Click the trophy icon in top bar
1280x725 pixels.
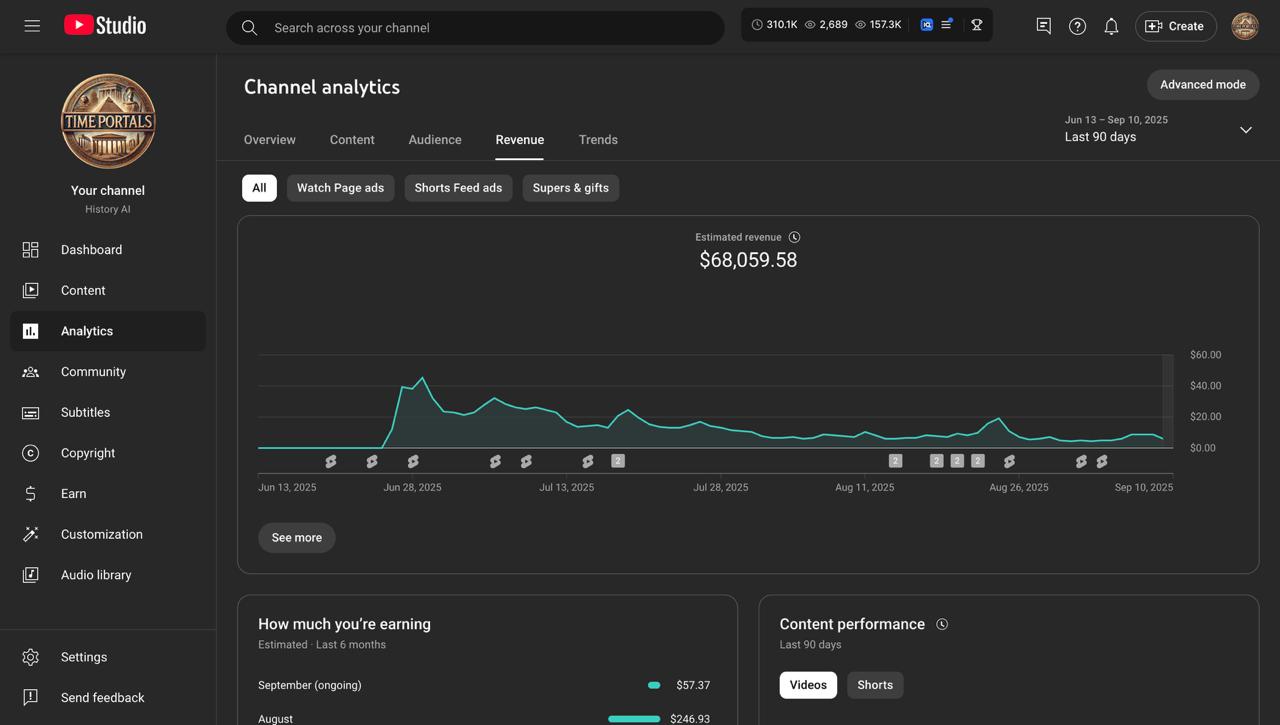click(x=977, y=25)
